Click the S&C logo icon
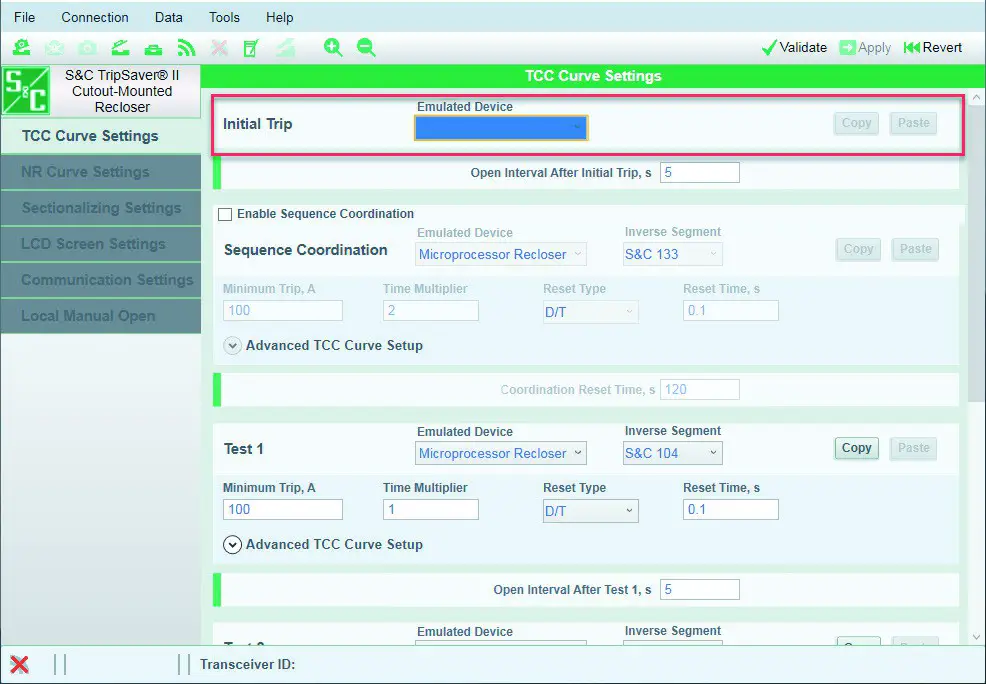 [x=25, y=91]
